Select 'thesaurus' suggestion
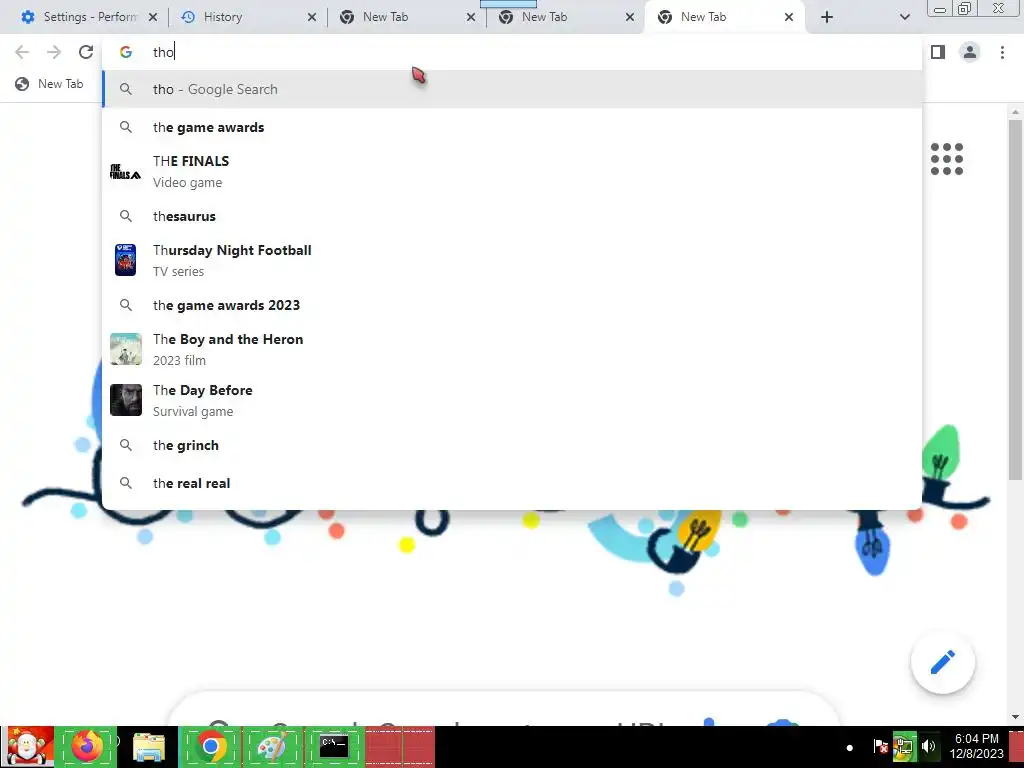The image size is (1024, 768). [512, 216]
